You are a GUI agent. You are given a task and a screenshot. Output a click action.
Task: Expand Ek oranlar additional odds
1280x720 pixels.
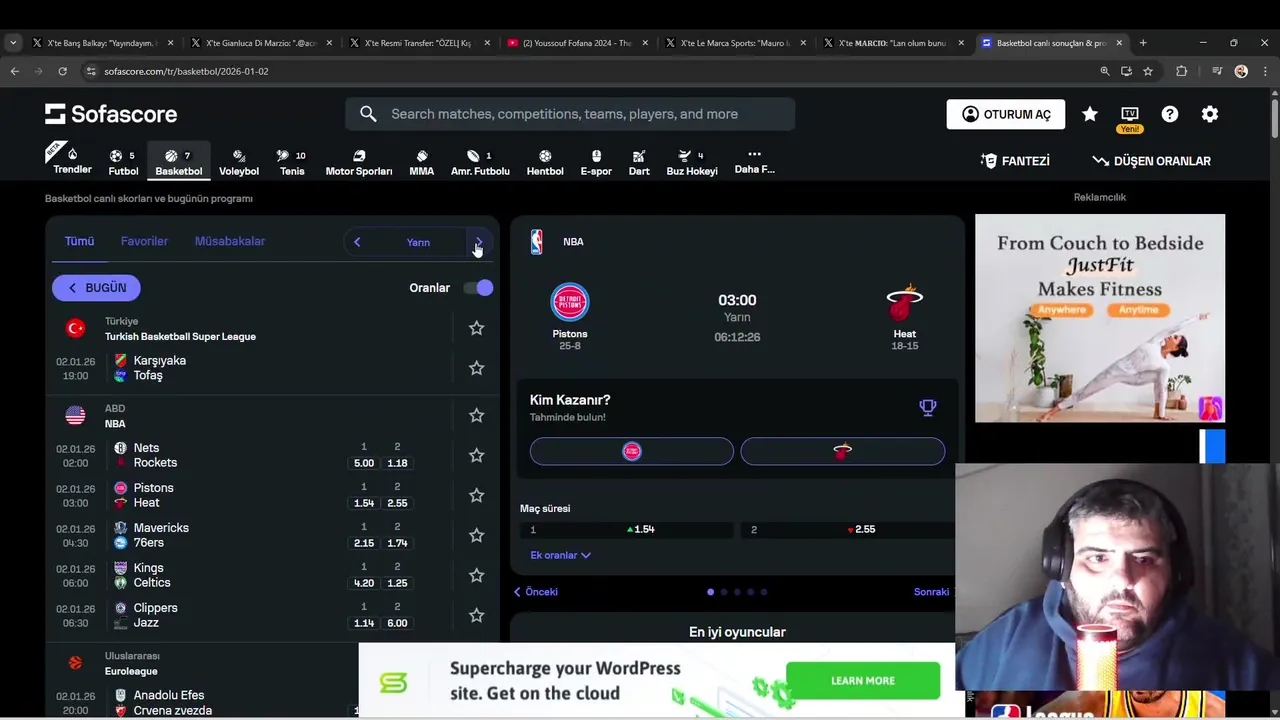560,555
